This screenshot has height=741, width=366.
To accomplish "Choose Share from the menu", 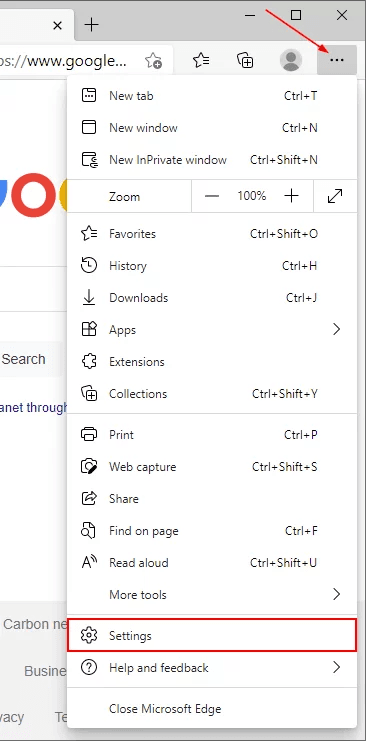I will [212, 499].
